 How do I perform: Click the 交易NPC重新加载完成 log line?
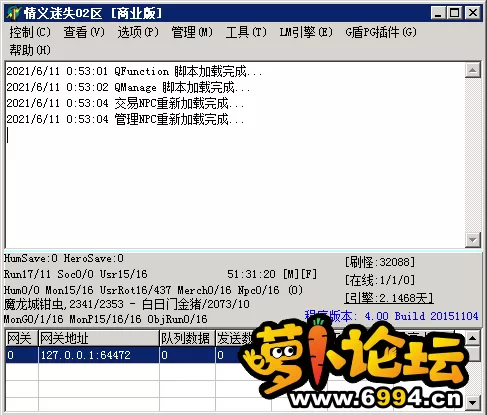click(x=125, y=103)
